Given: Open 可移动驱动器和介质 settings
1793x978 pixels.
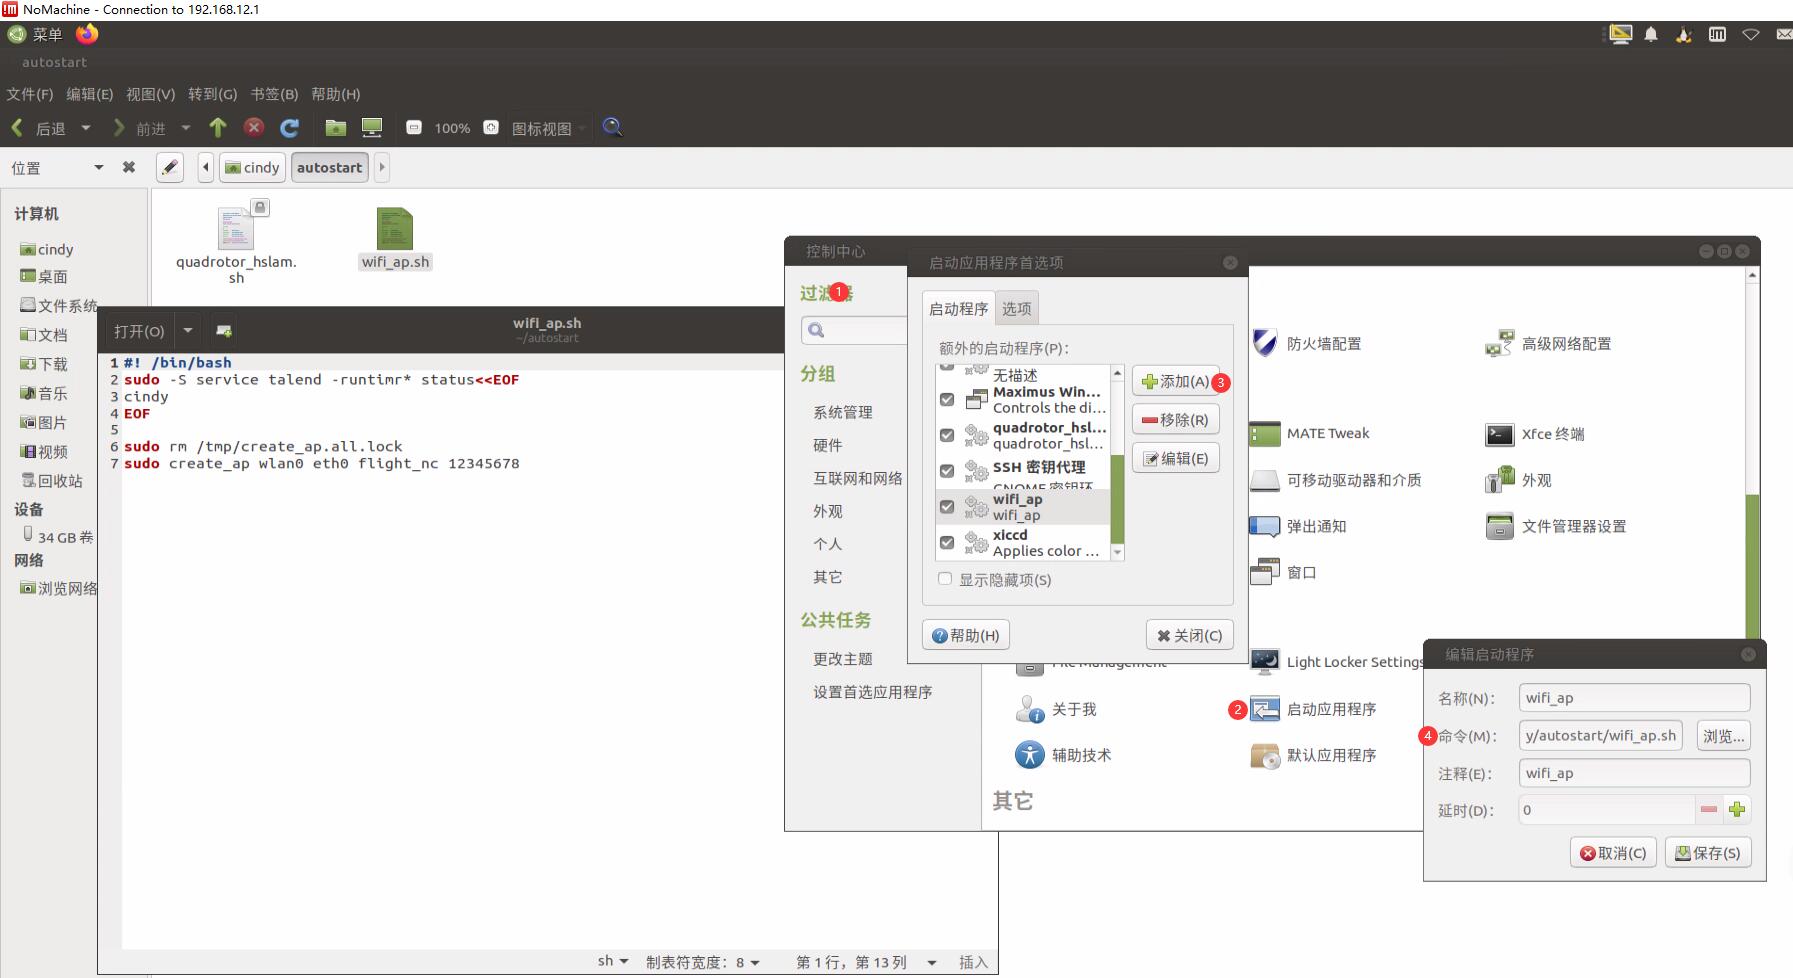Looking at the screenshot, I should (1335, 480).
